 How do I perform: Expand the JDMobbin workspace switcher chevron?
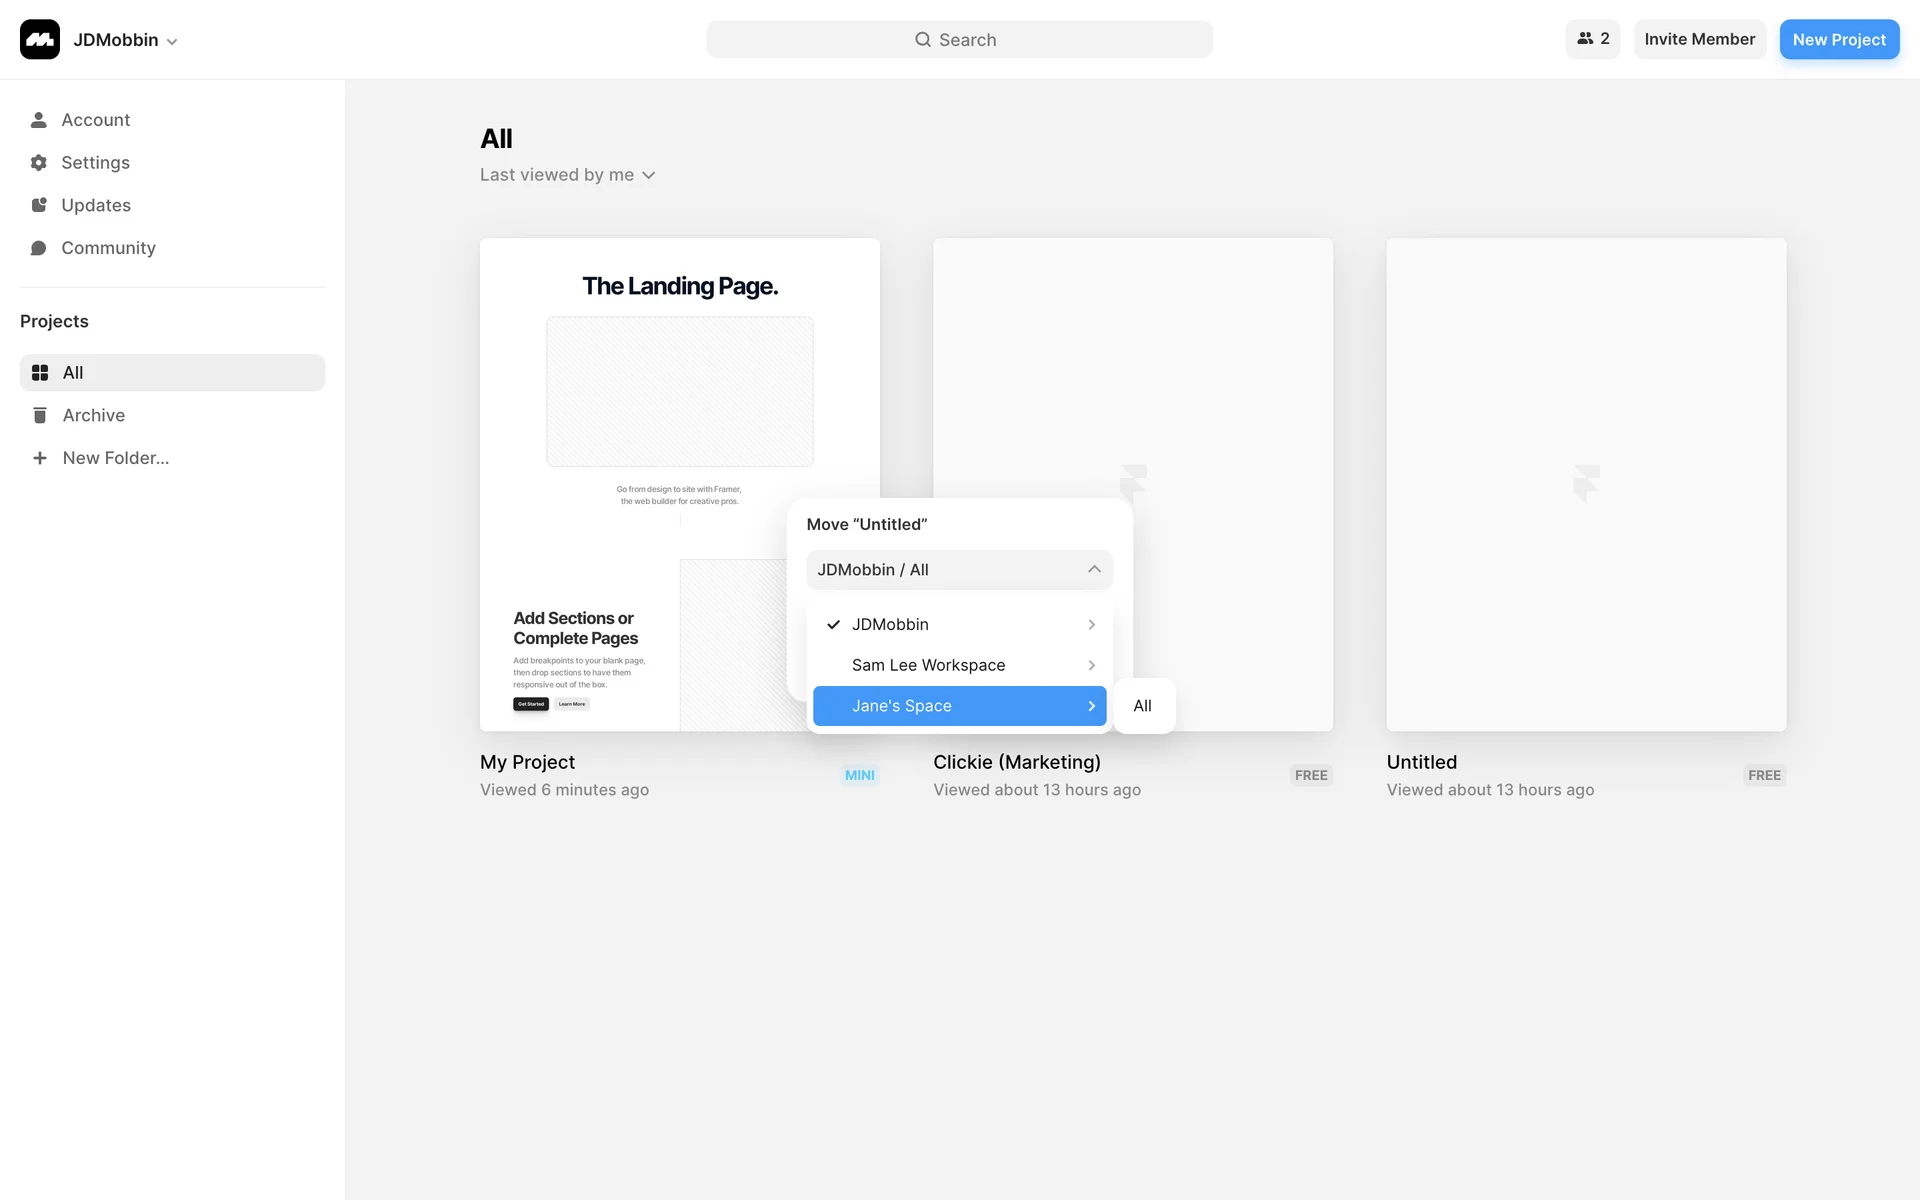[x=172, y=42]
